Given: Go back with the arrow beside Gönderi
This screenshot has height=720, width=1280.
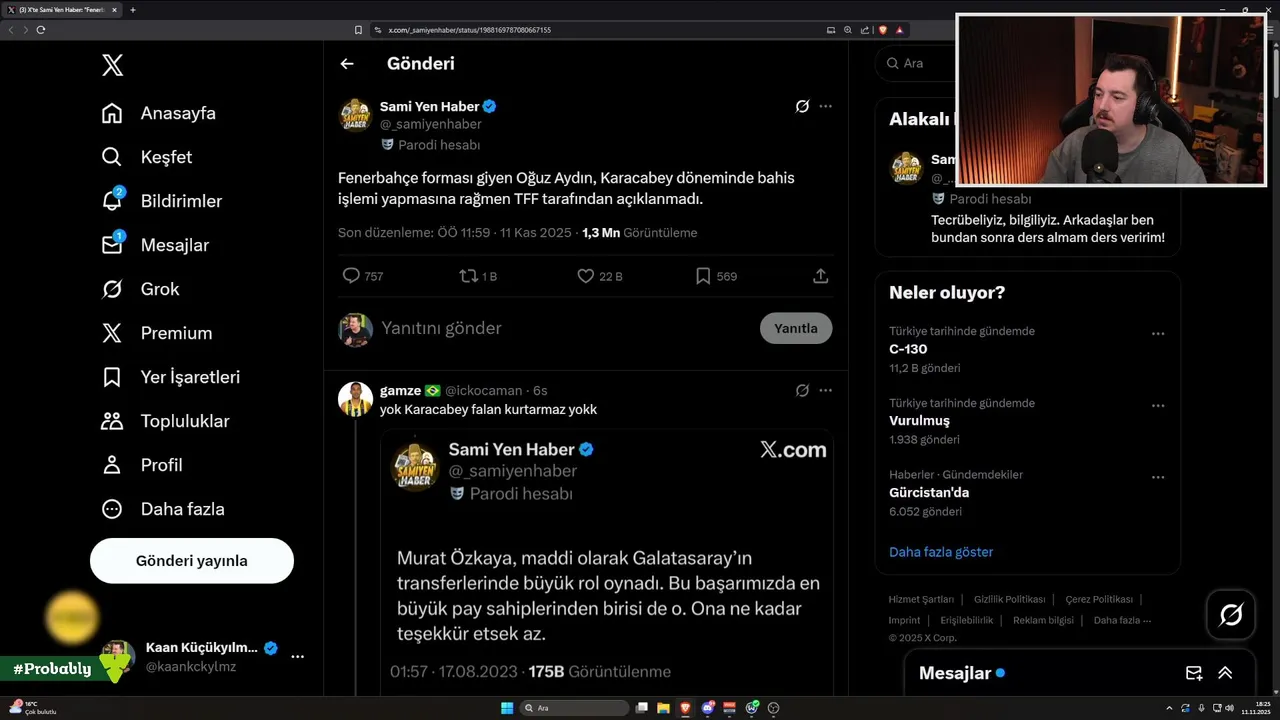Looking at the screenshot, I should [347, 64].
